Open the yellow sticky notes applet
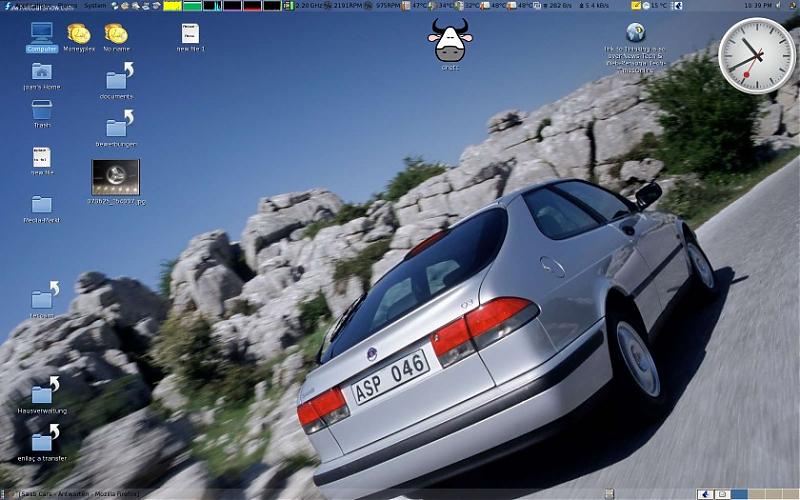This screenshot has height=500, width=800. 636,6
